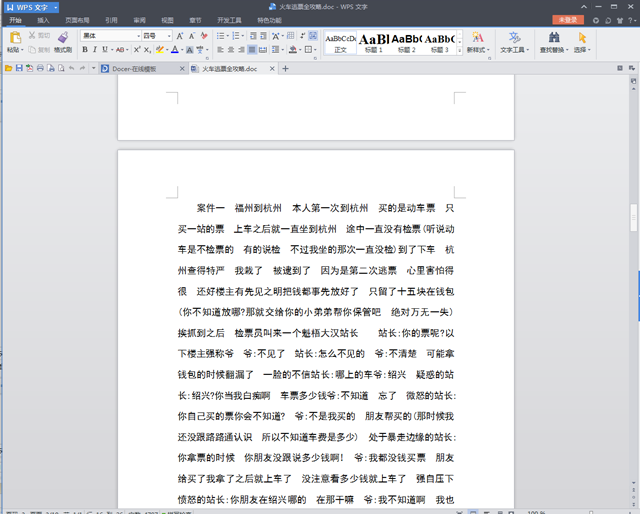Screen dimensions: 640x514
Task: Open the 审阅 ribbon tab
Action: tap(140, 20)
